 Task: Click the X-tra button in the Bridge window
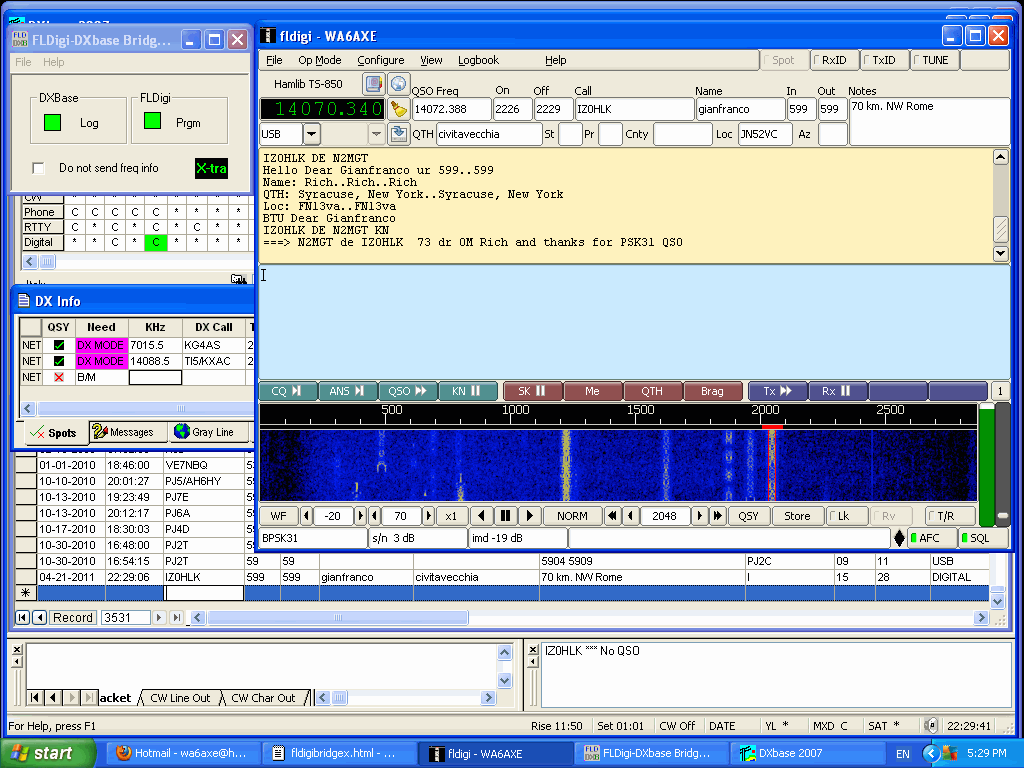coord(211,168)
